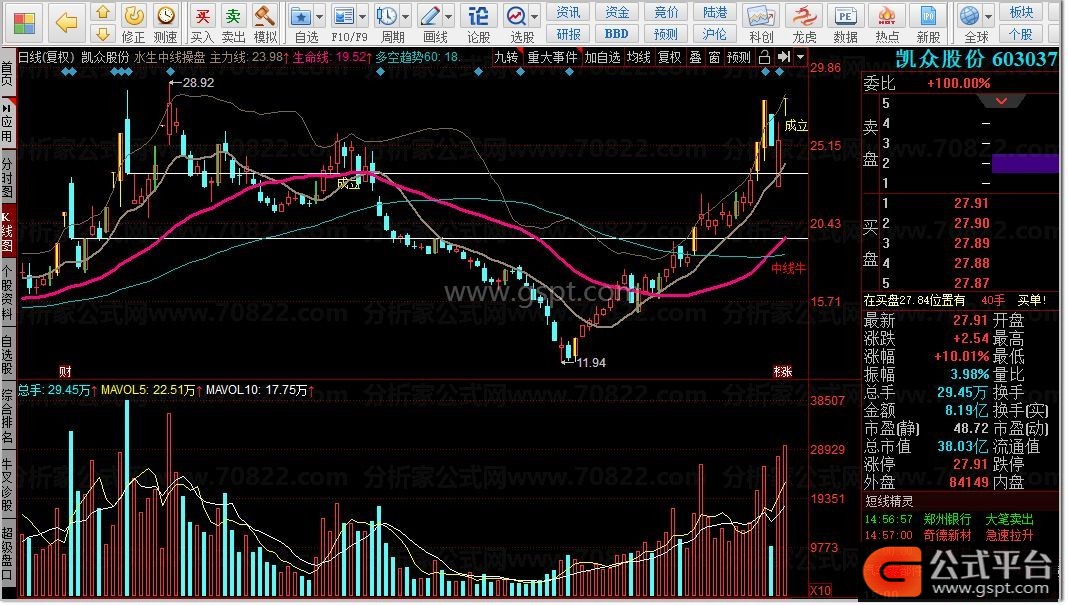1068x605 pixels.
Task: Click the colorful four-square home icon
Action: coord(24,22)
